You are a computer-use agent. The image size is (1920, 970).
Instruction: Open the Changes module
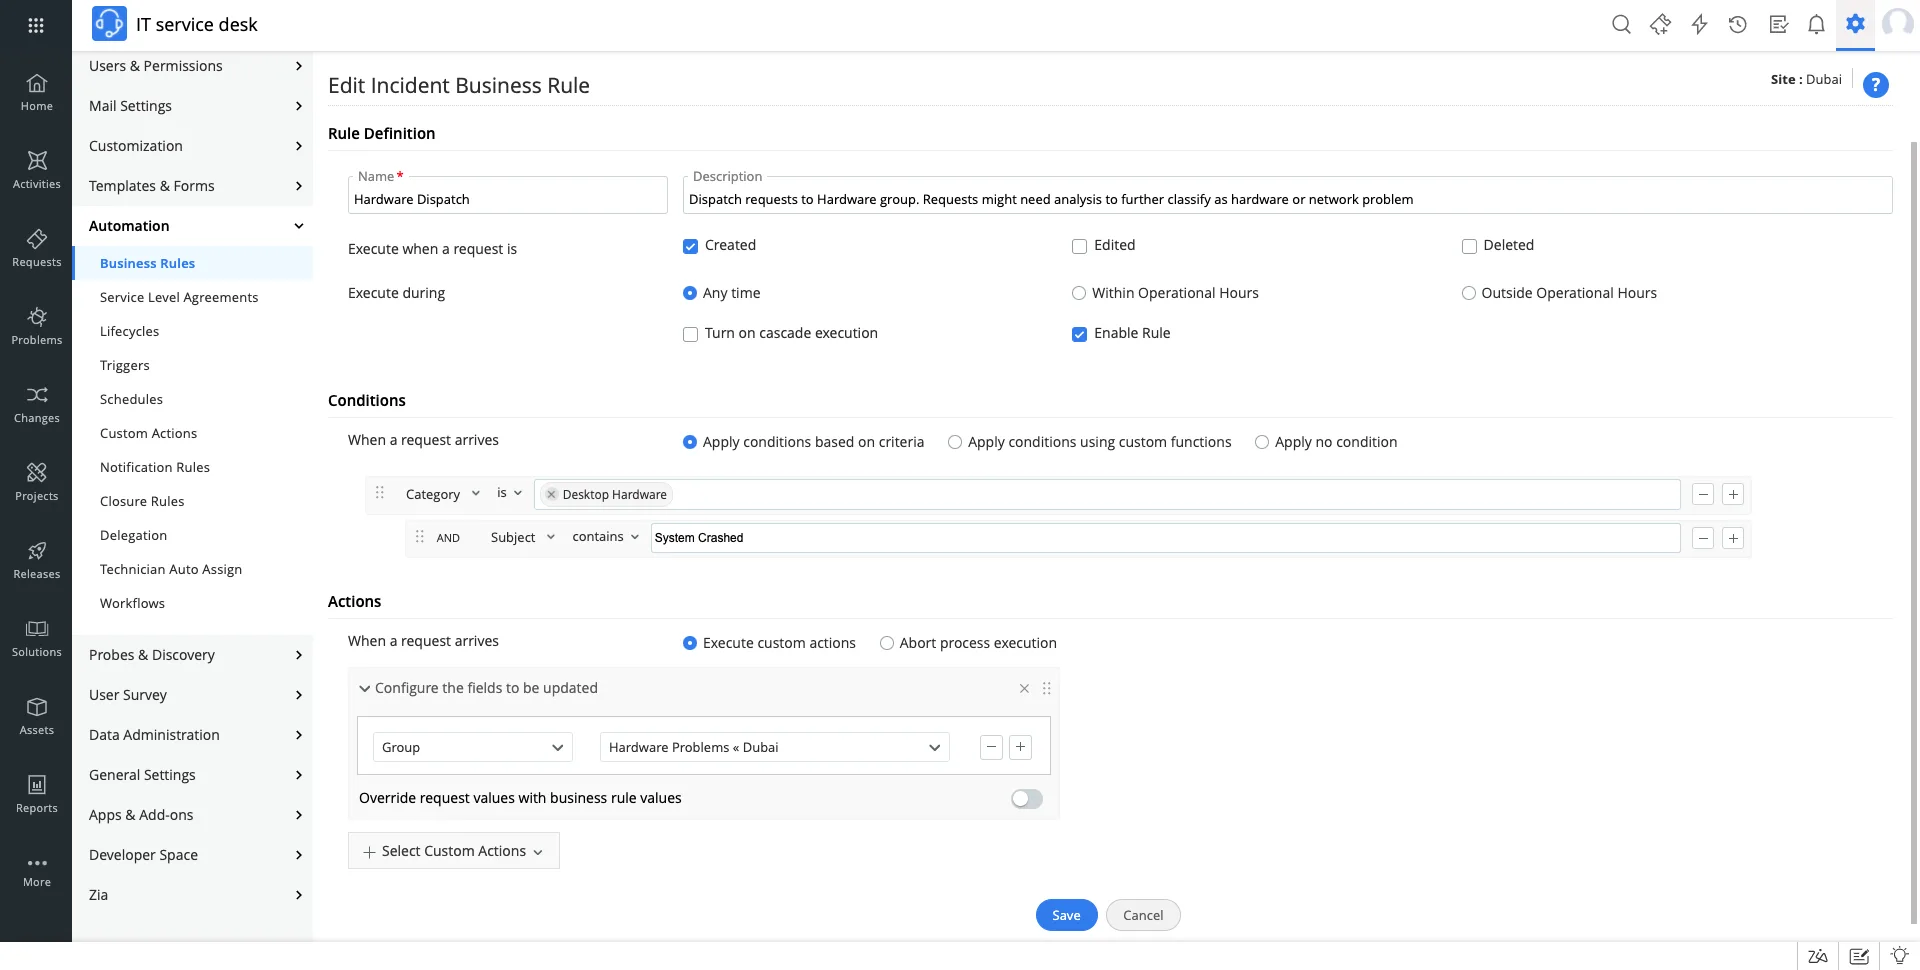point(36,404)
